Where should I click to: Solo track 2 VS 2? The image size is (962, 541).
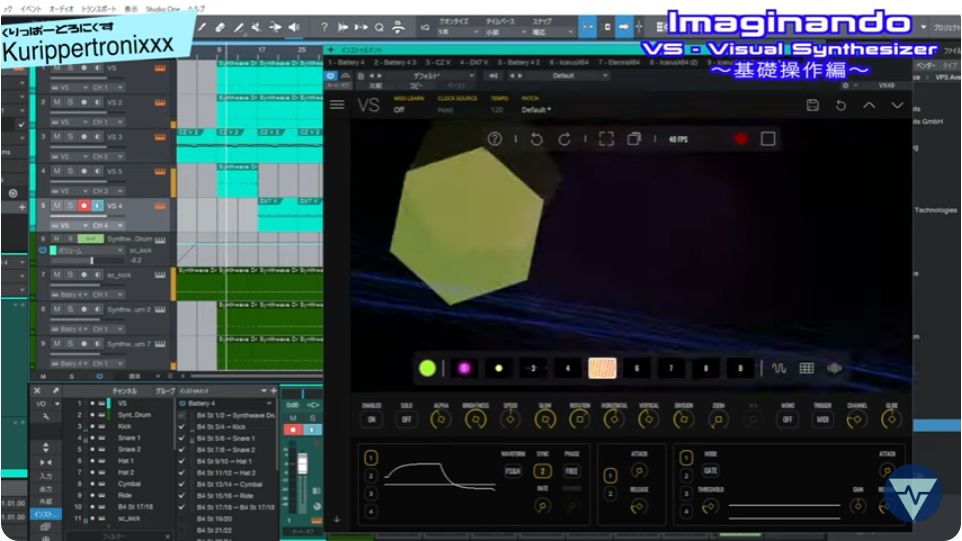[70, 102]
